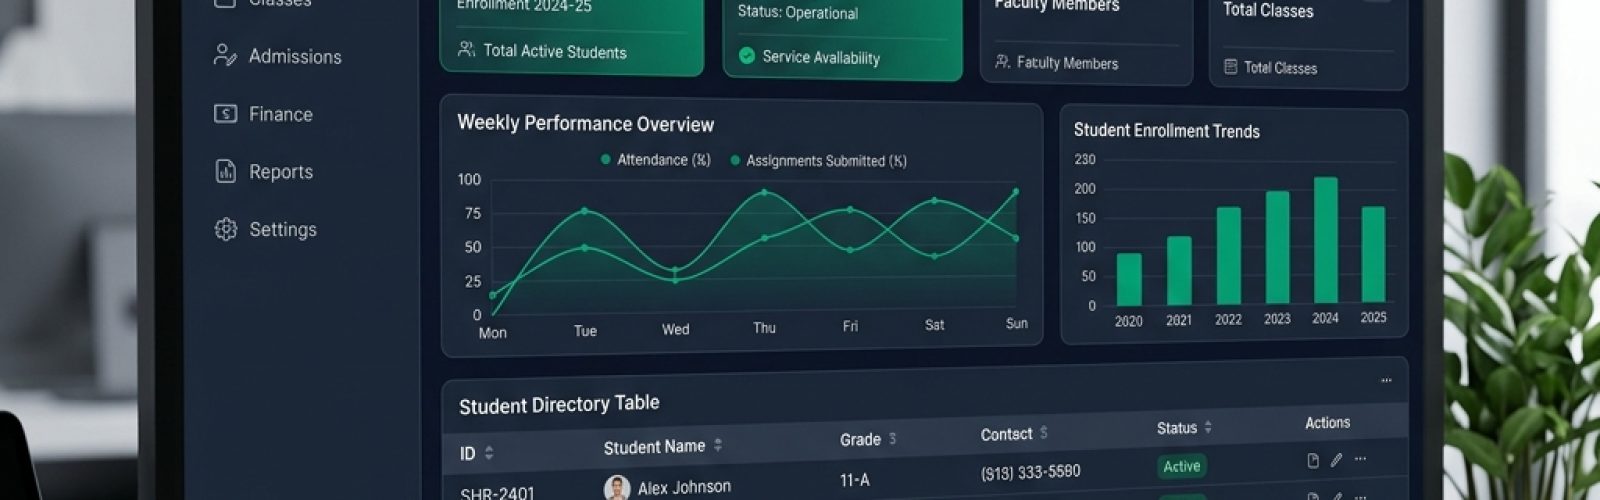Click the 'Actions' column header
The width and height of the screenshot is (1600, 500).
pyautogui.click(x=1327, y=423)
